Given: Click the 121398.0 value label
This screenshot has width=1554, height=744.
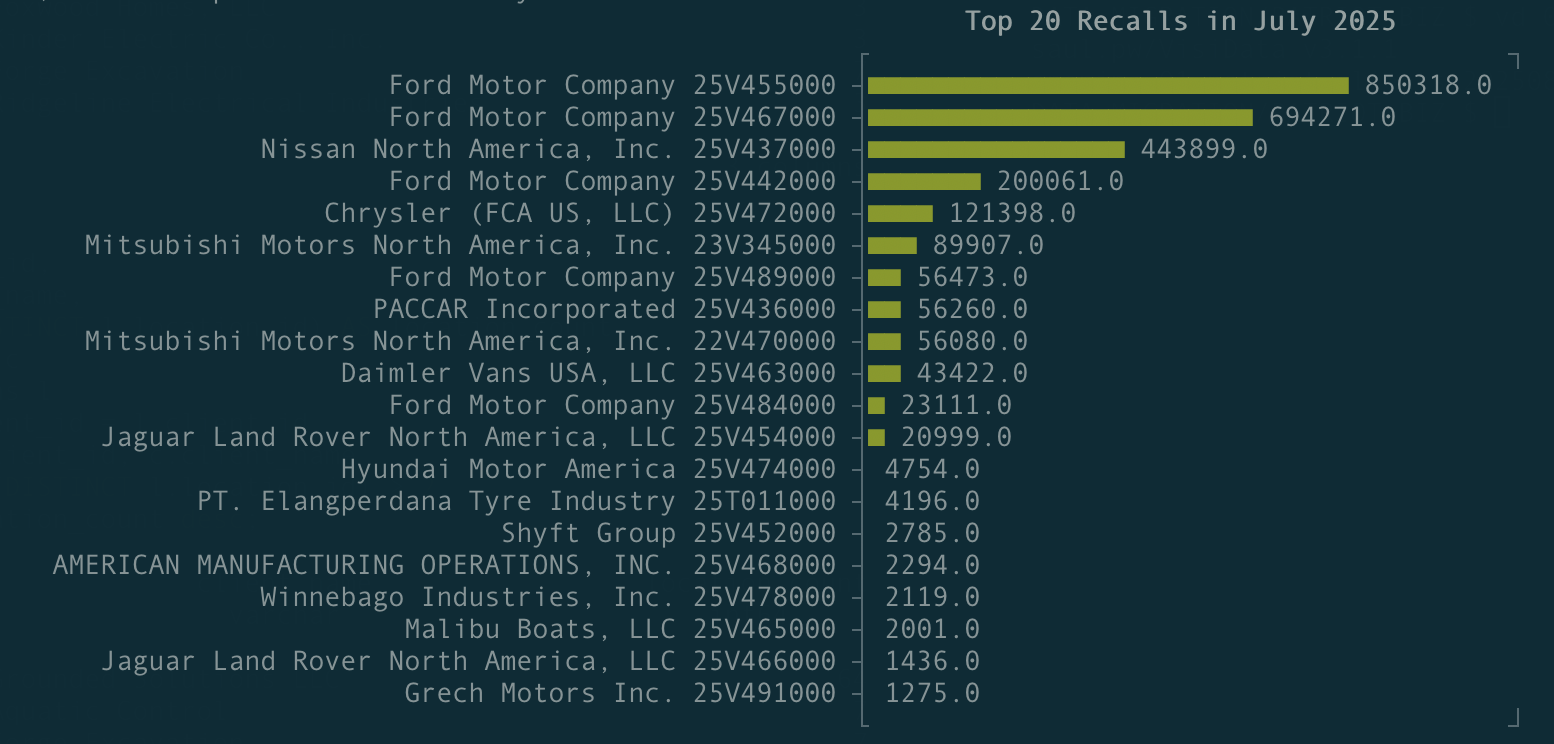Looking at the screenshot, I should (x=1008, y=212).
